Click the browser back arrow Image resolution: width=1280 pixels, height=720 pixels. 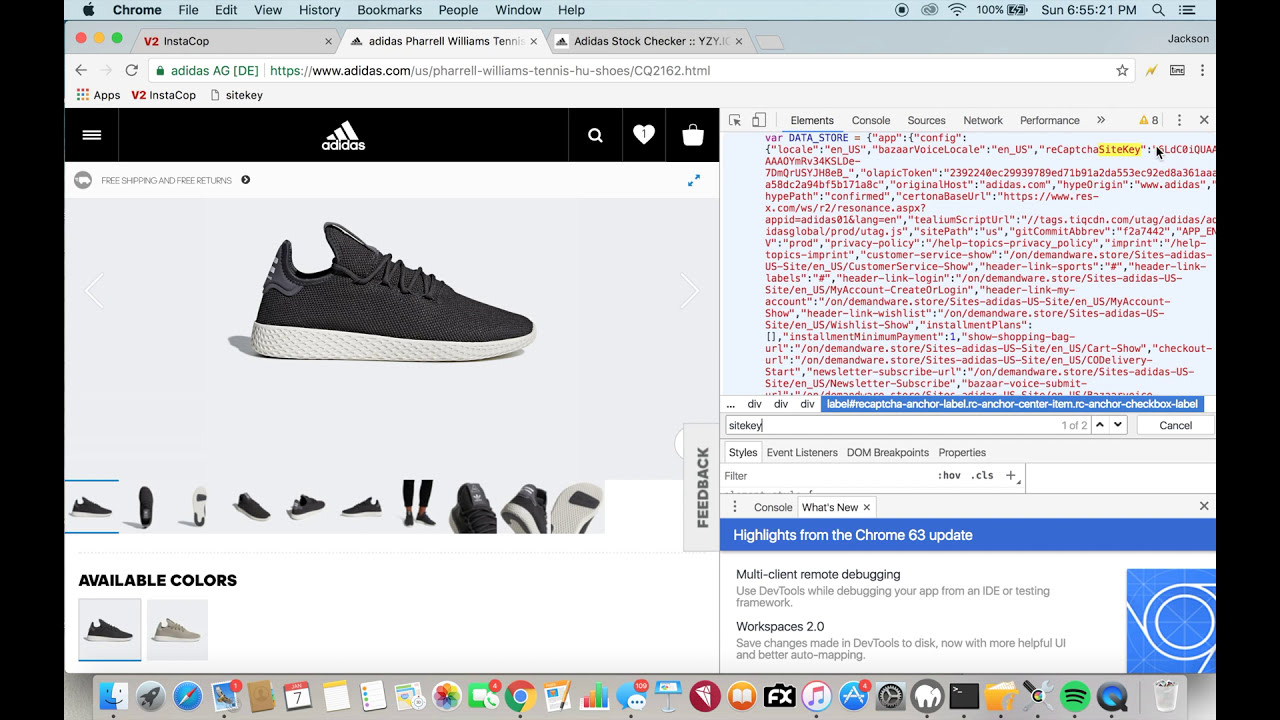[81, 70]
